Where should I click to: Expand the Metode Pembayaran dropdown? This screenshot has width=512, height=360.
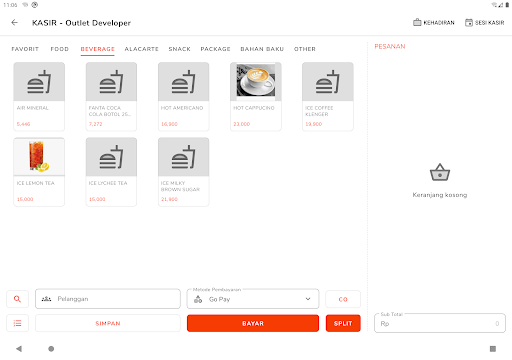(x=253, y=299)
